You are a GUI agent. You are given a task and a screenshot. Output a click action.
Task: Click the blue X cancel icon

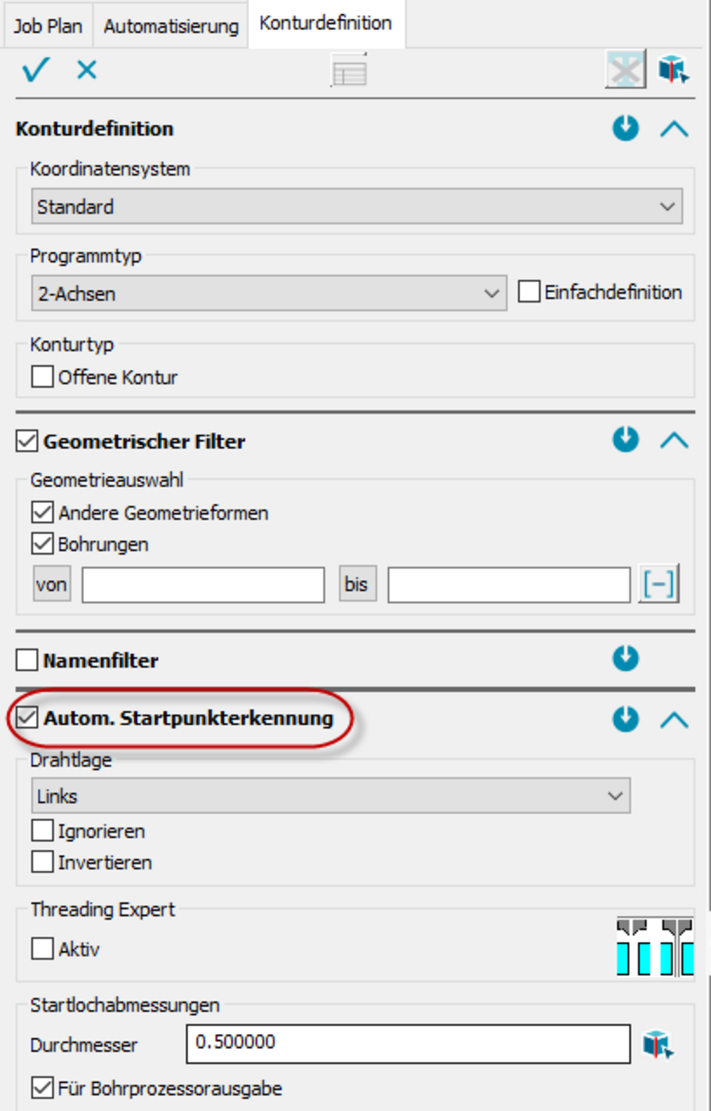pos(87,70)
